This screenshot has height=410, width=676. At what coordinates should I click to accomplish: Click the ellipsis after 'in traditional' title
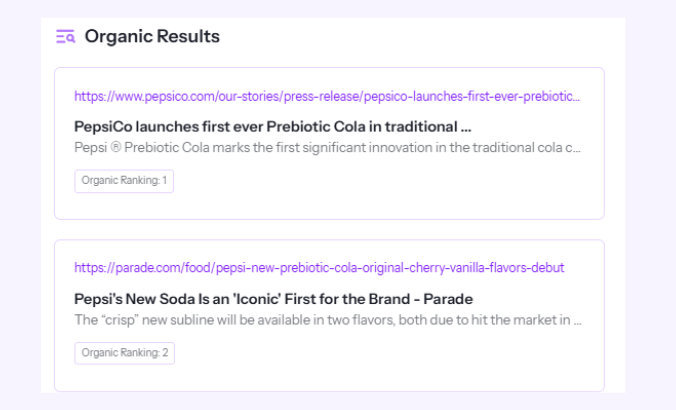pyautogui.click(x=466, y=128)
